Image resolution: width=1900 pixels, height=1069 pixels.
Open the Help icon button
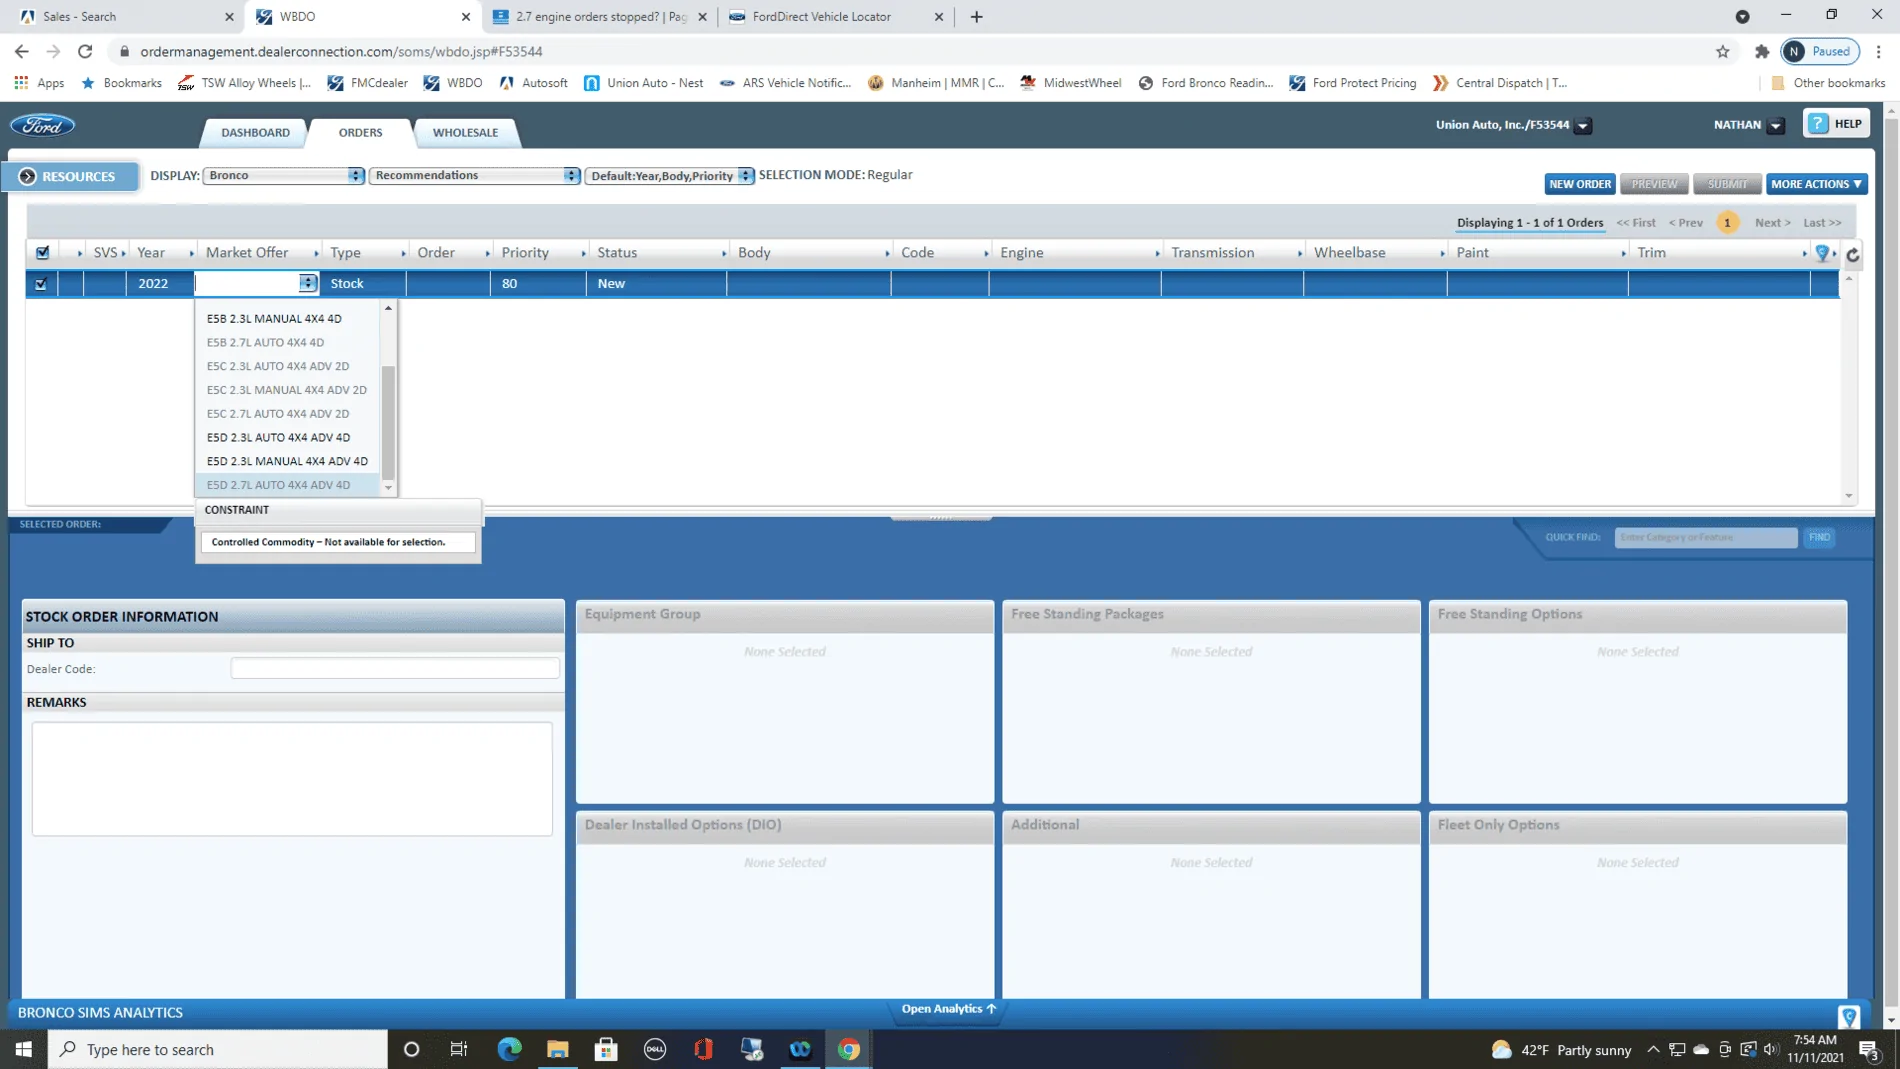(1836, 123)
